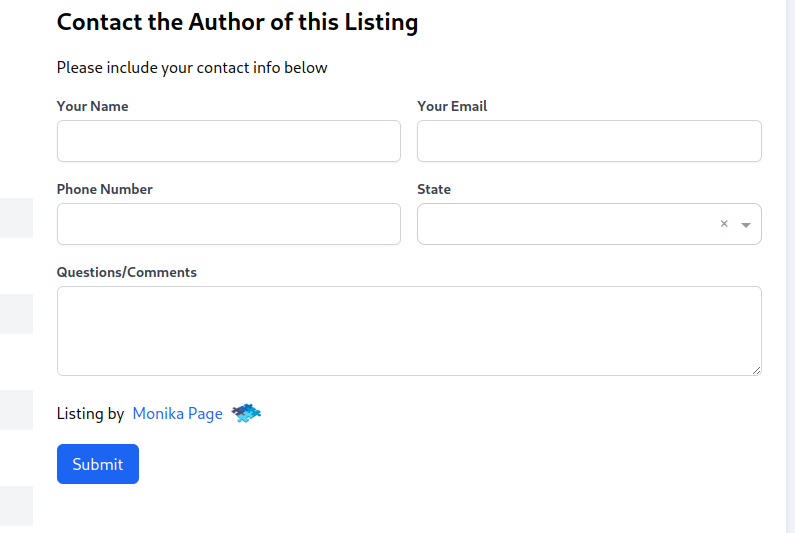Click into the Your Email text box
795x533 pixels.
(x=589, y=141)
